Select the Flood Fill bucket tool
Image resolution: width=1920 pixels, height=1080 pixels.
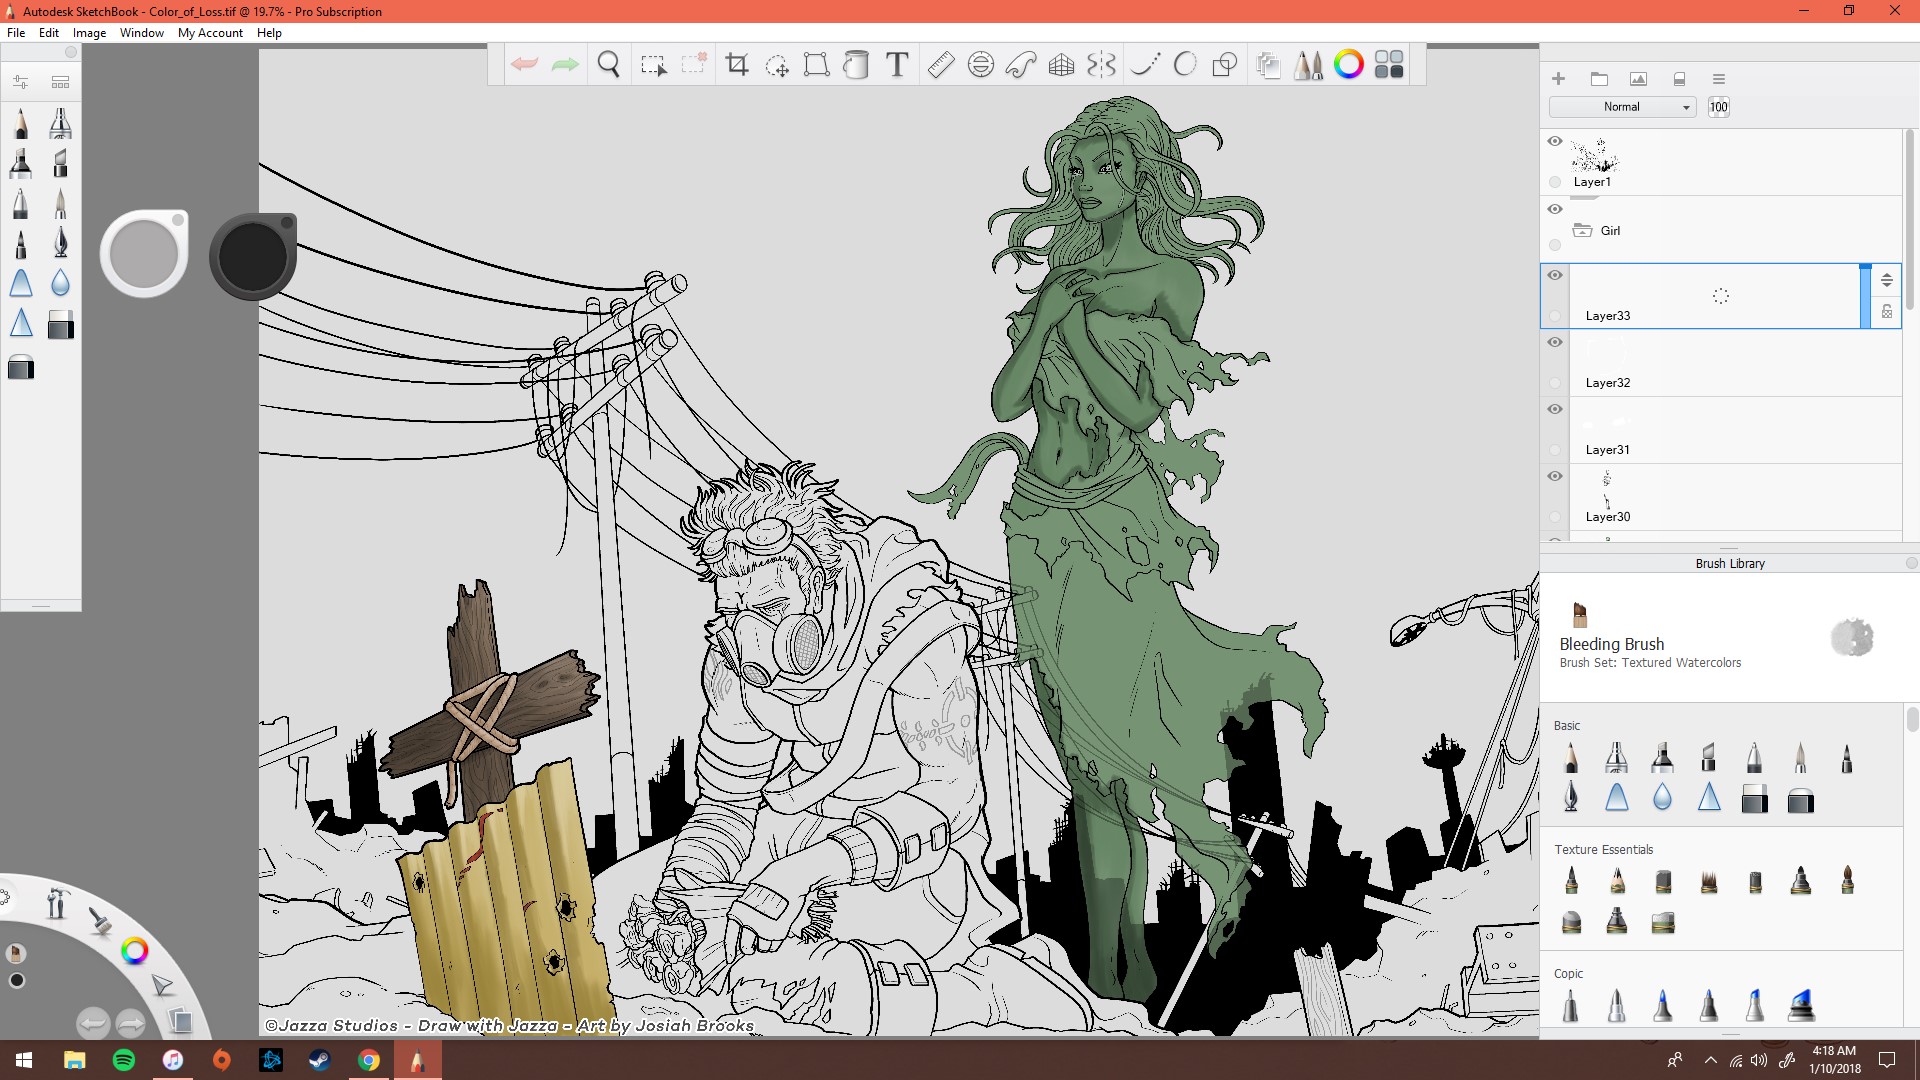point(856,65)
